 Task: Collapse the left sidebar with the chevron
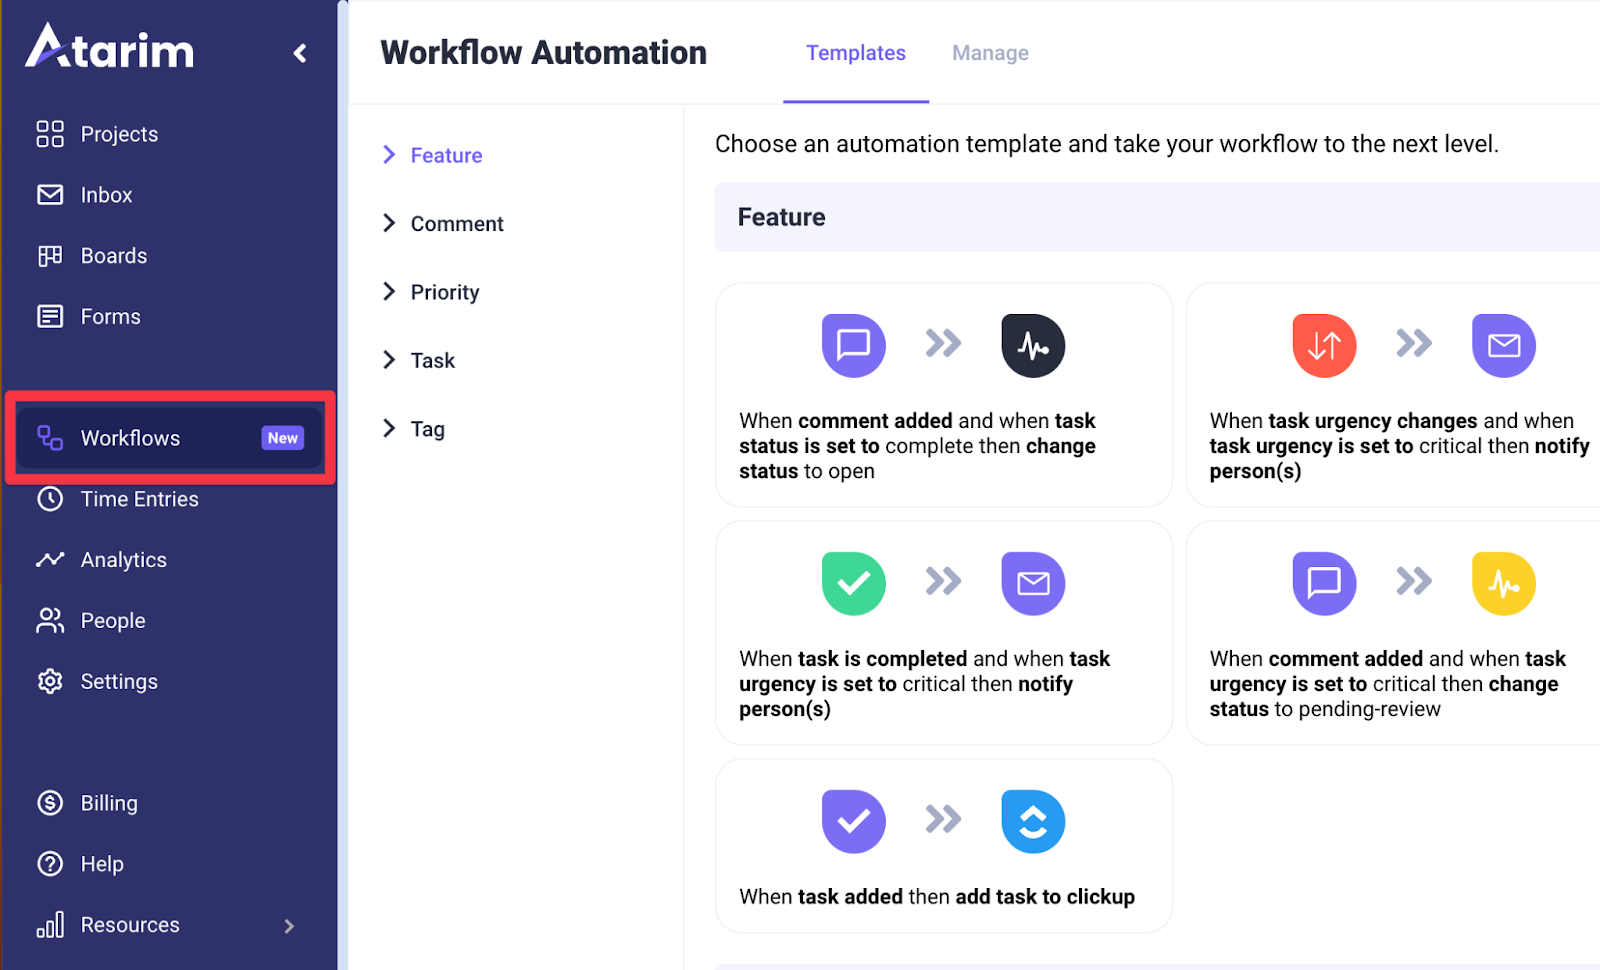pyautogui.click(x=300, y=53)
